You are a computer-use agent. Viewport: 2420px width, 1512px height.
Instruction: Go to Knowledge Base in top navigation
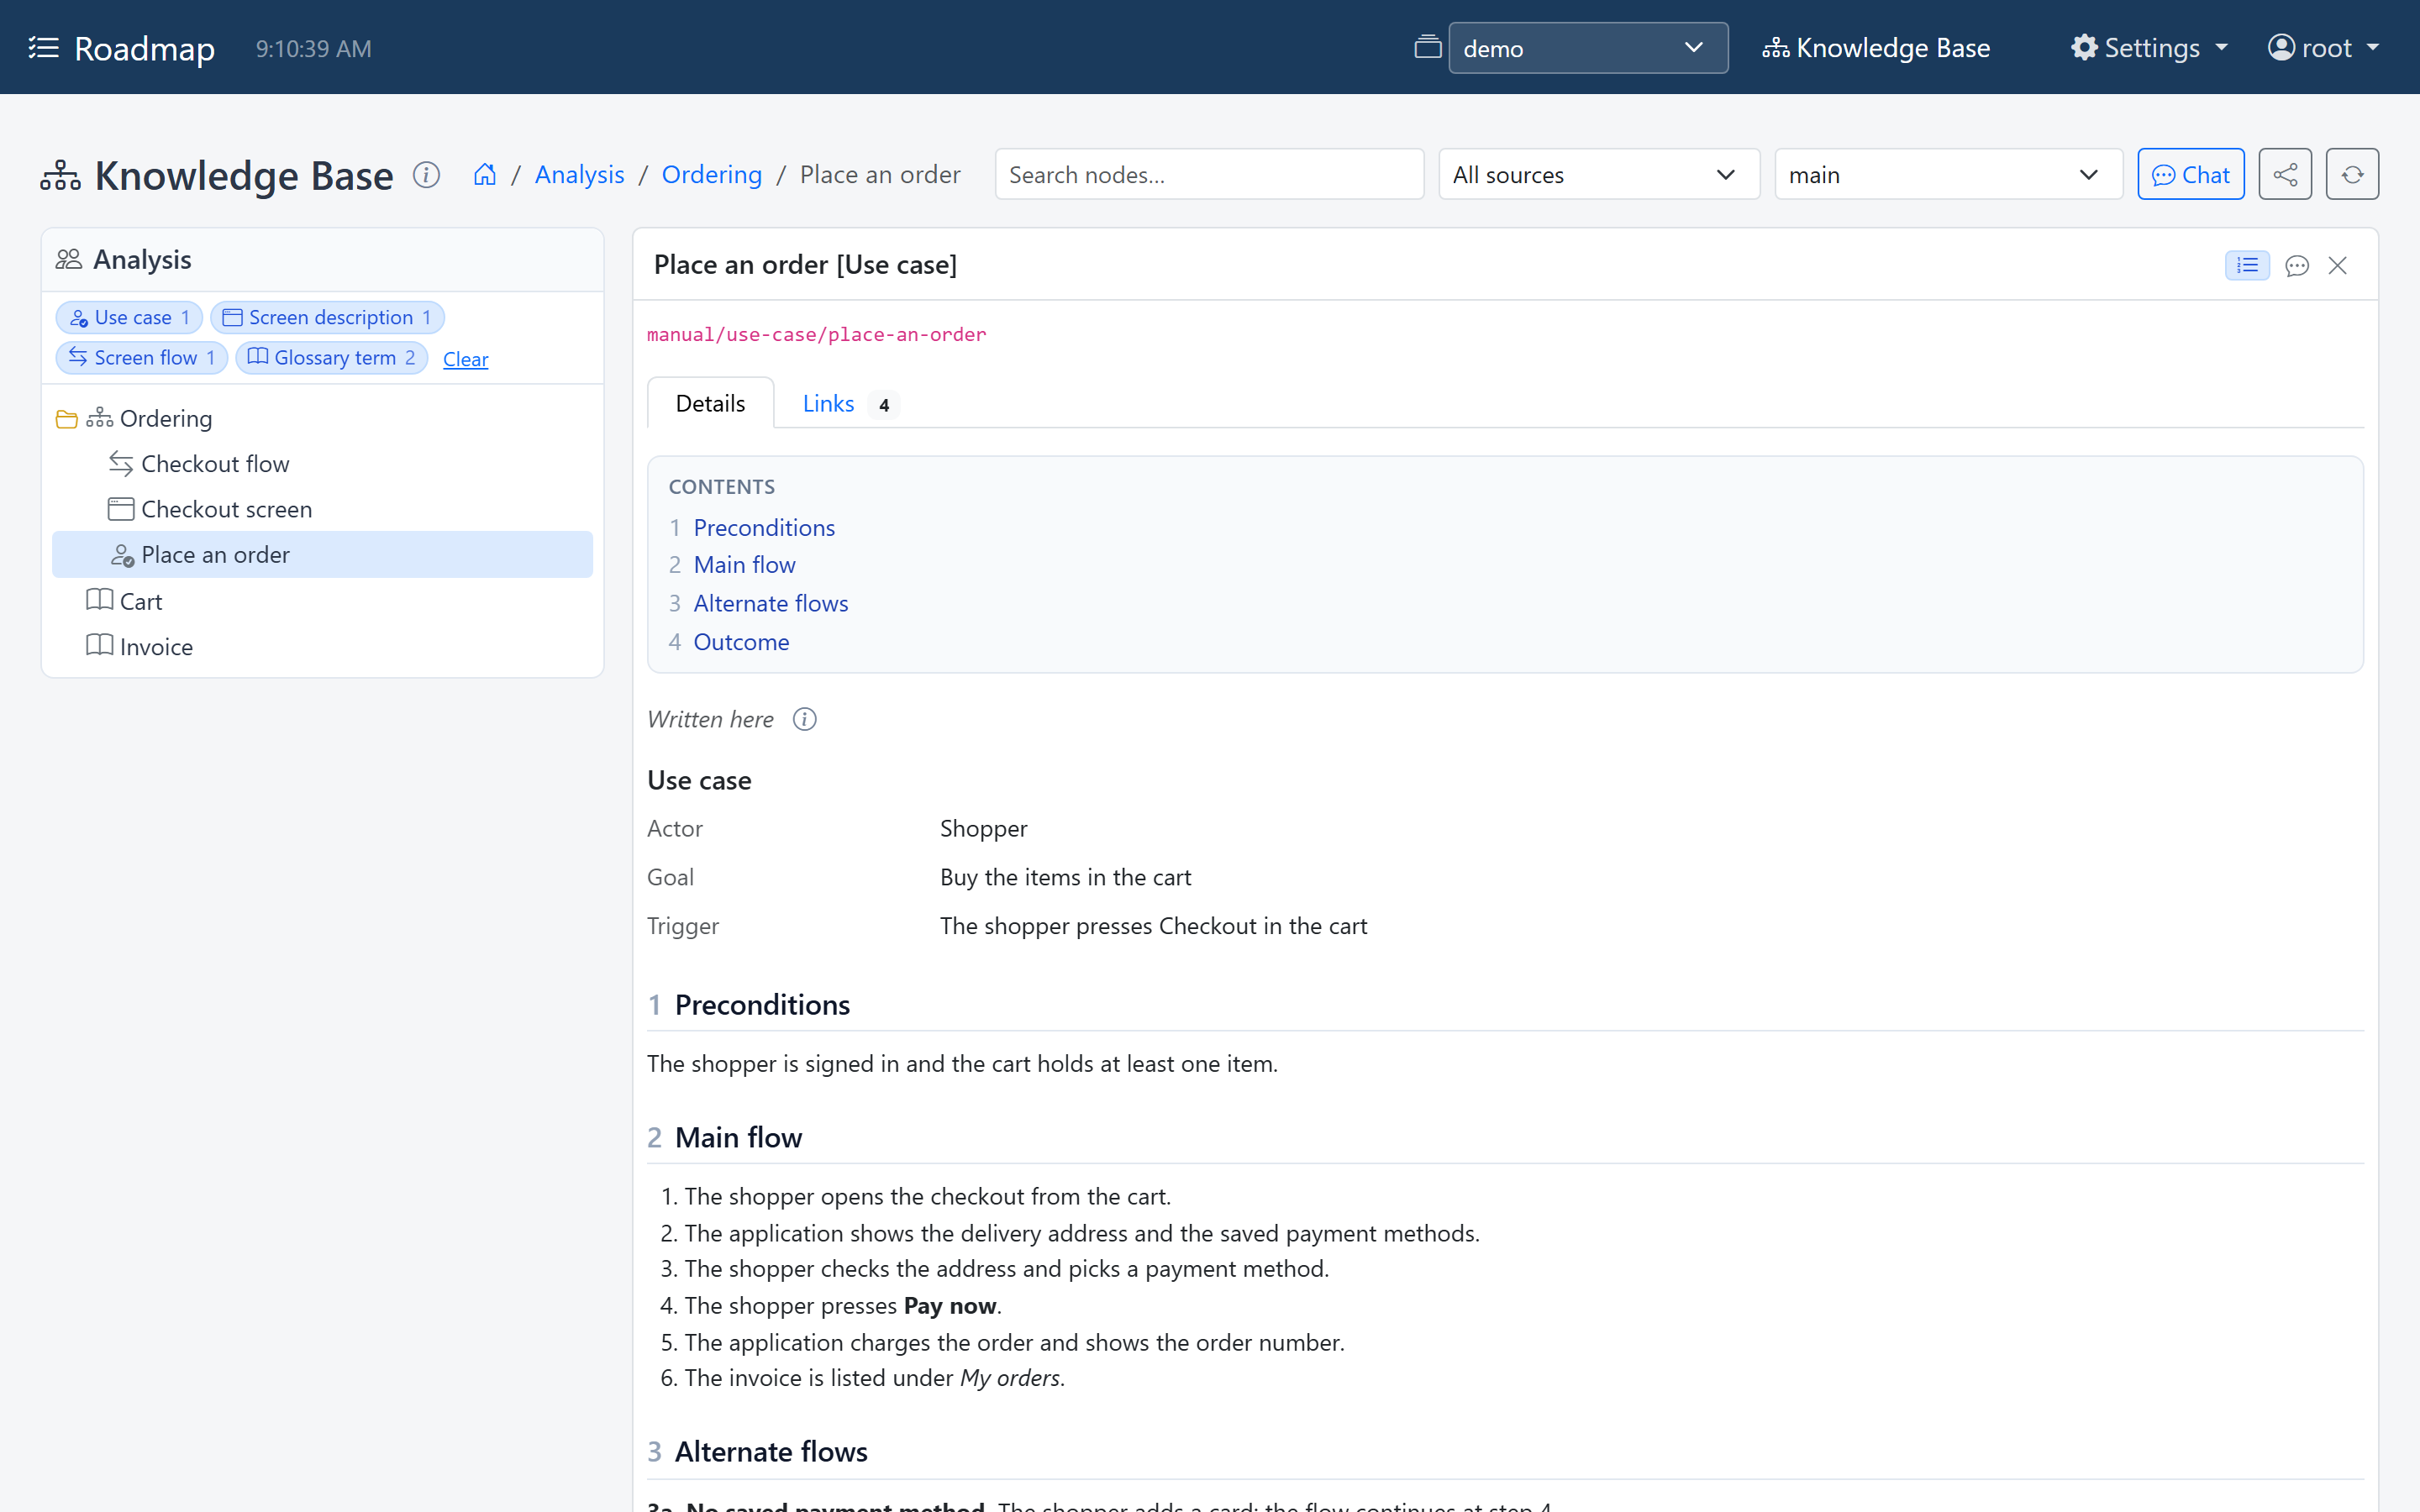pyautogui.click(x=1876, y=47)
